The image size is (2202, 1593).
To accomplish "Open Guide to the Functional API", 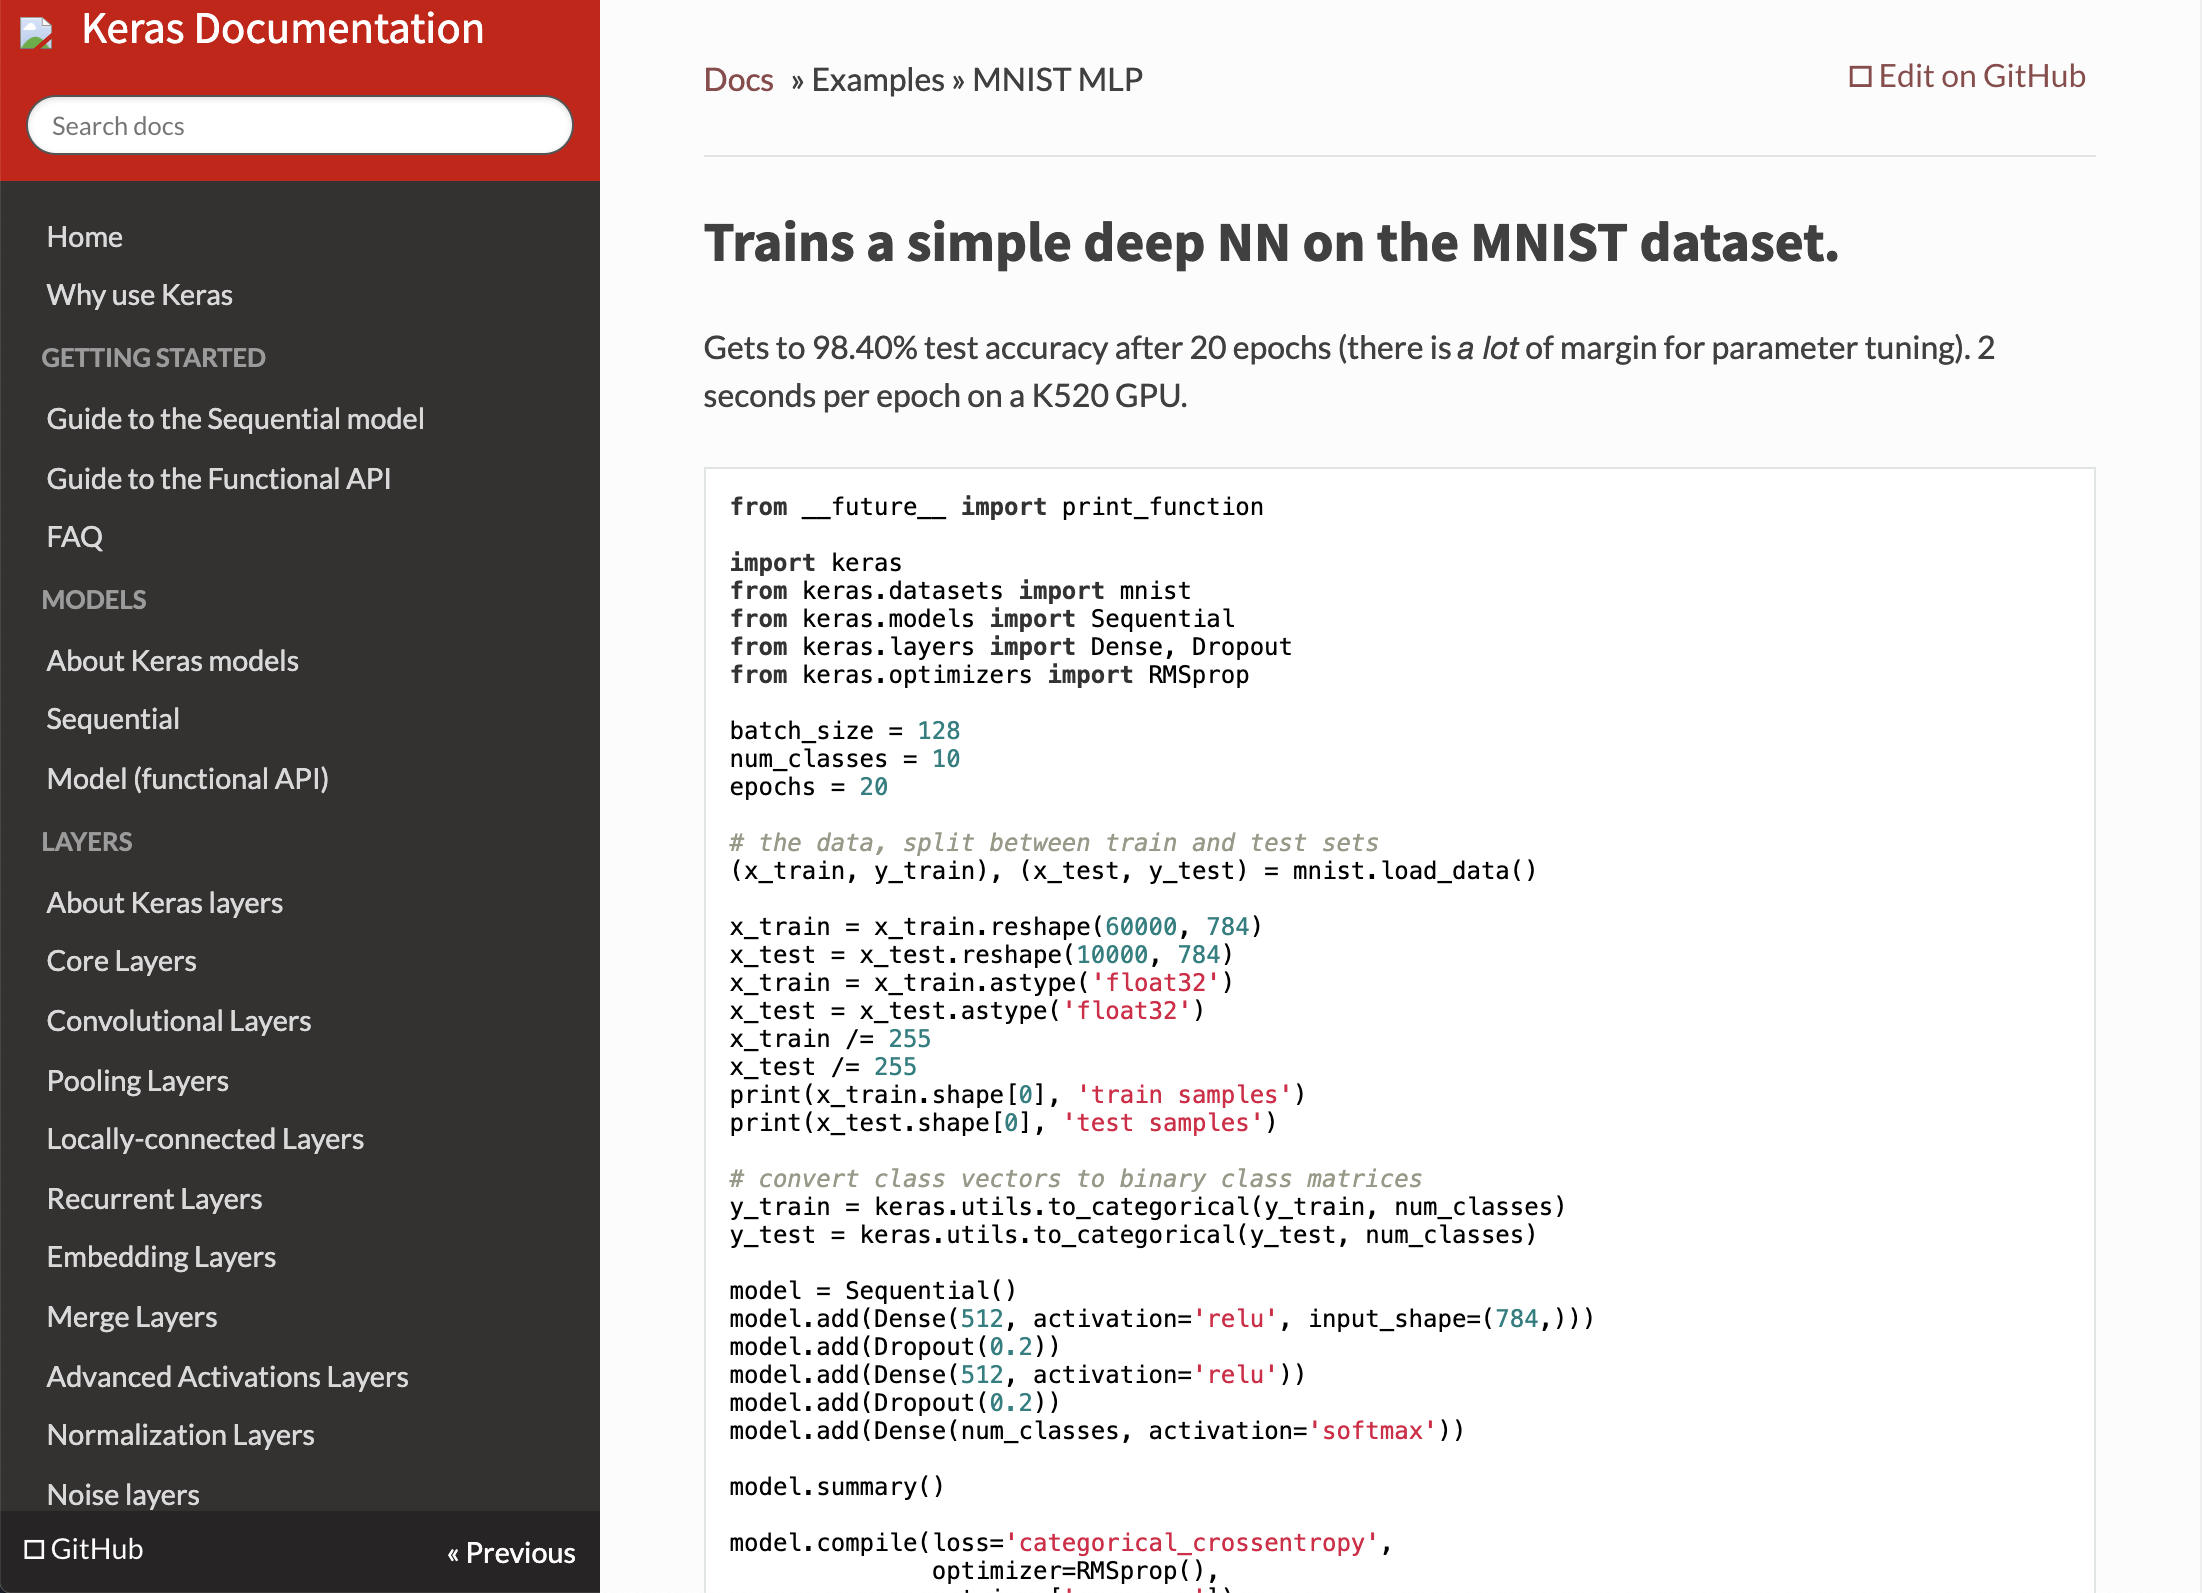I will 219,478.
